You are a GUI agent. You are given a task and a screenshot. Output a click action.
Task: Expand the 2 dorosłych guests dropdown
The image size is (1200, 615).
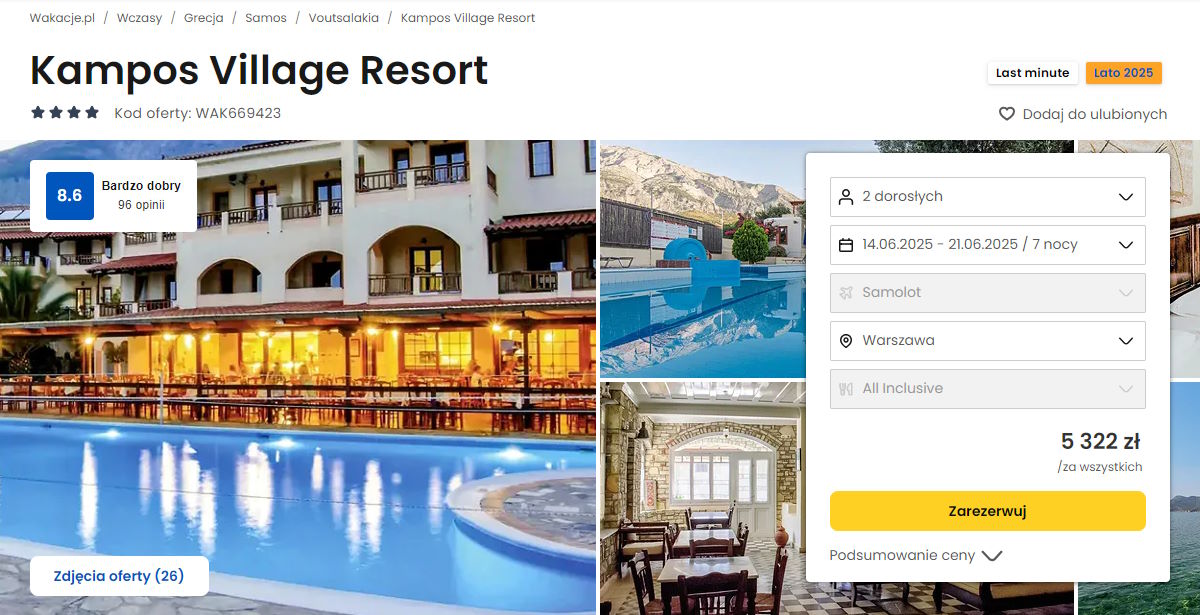[x=988, y=197]
